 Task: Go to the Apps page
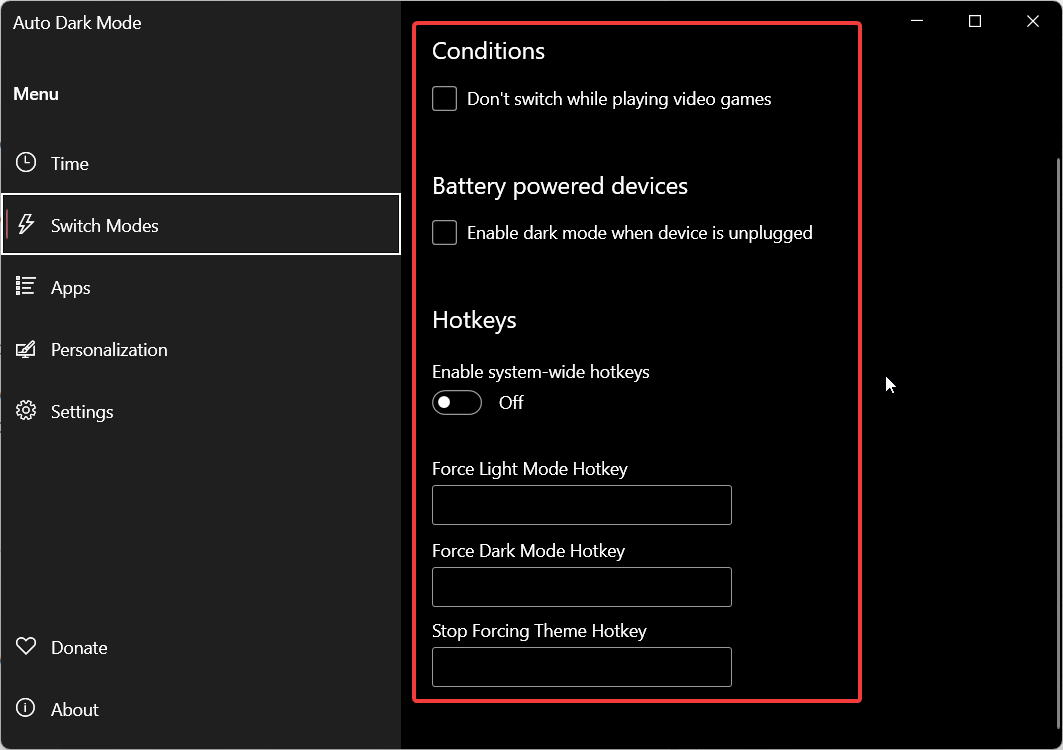tap(201, 287)
